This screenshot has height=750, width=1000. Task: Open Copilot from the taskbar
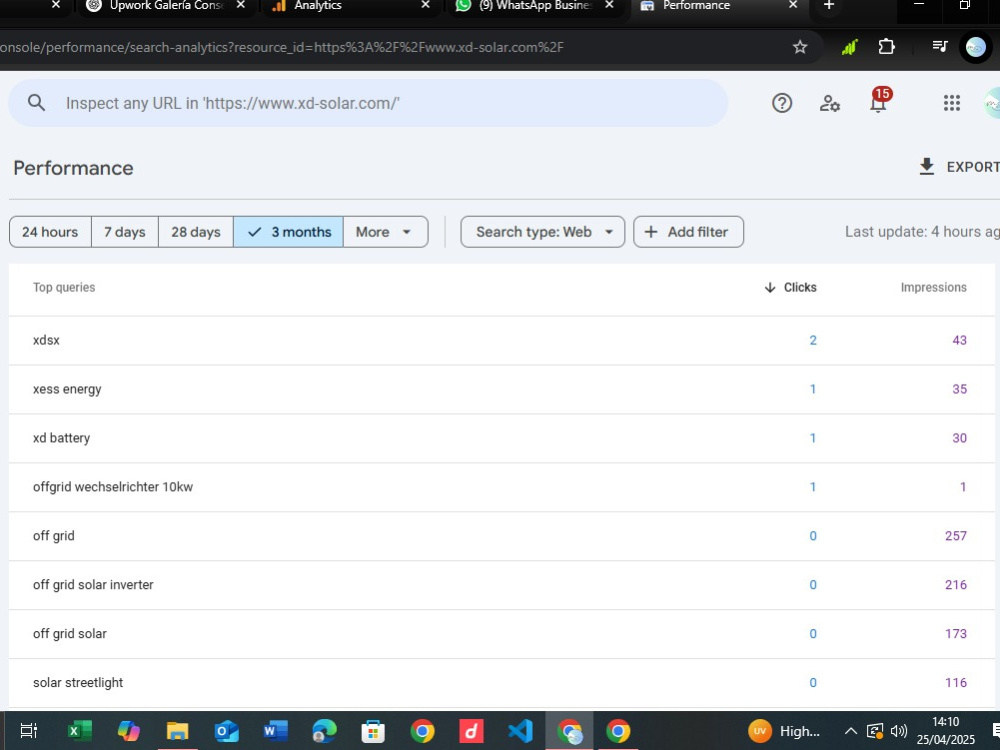click(x=128, y=730)
